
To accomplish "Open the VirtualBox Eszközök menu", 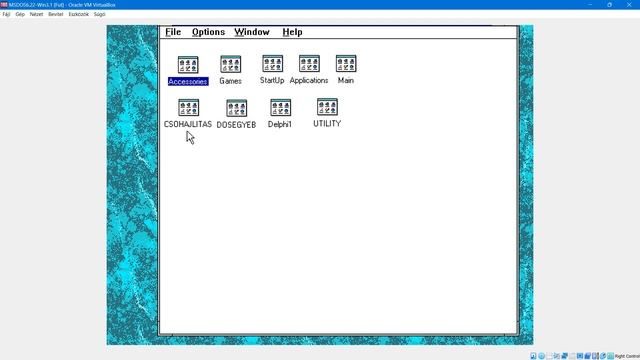I will tap(78, 14).
